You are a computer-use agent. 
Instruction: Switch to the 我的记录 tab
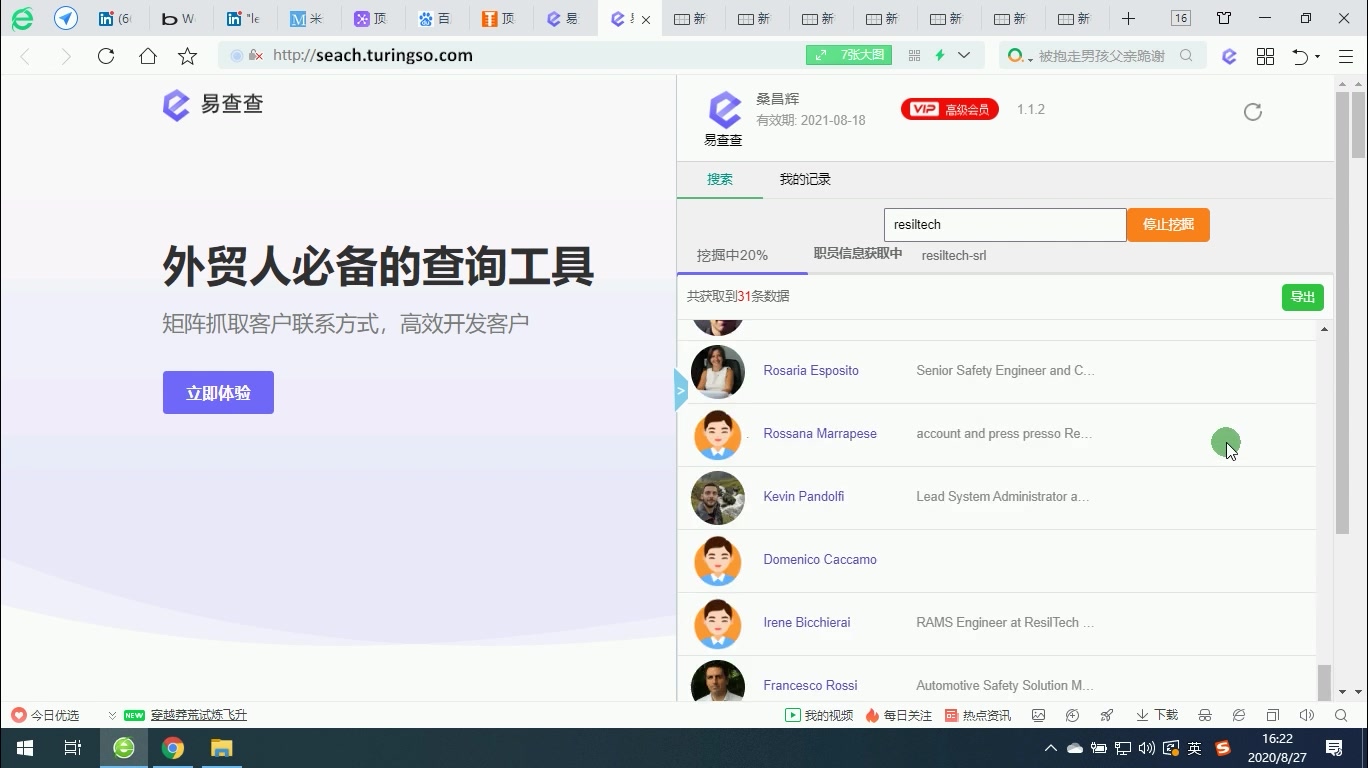point(805,179)
